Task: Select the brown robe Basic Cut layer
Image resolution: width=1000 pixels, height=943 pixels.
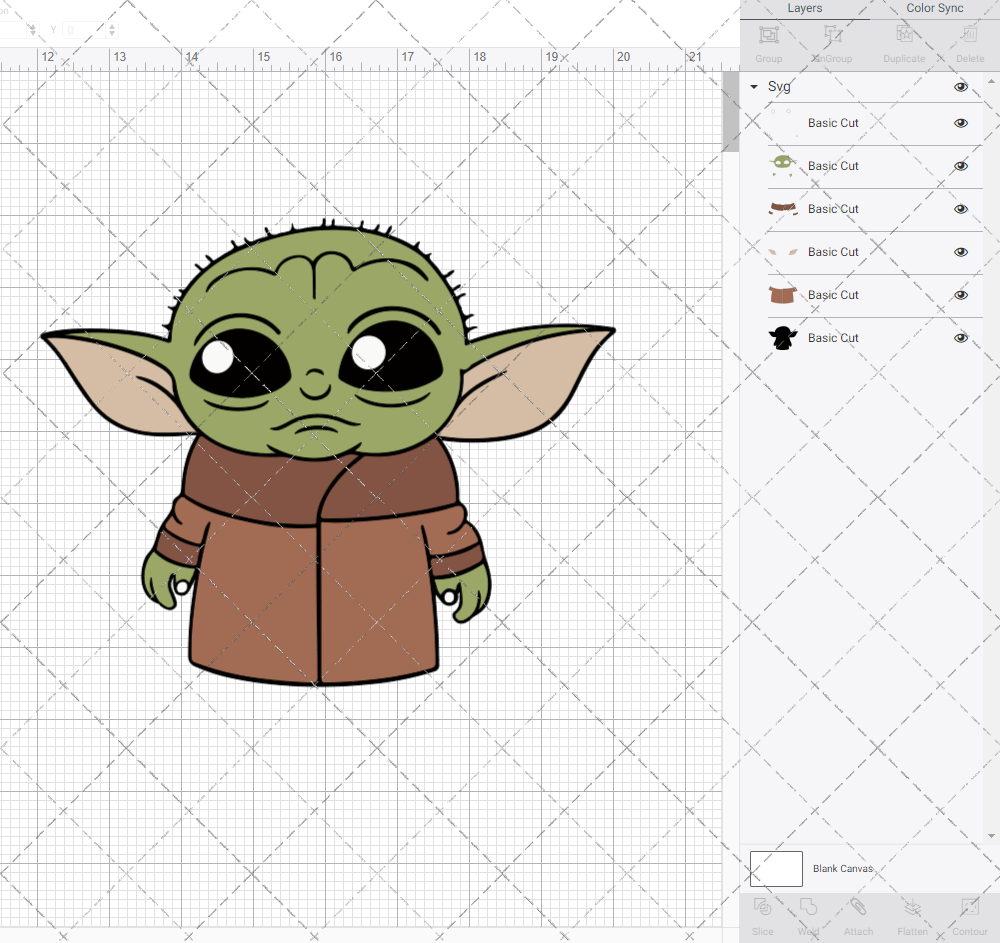Action: point(833,295)
